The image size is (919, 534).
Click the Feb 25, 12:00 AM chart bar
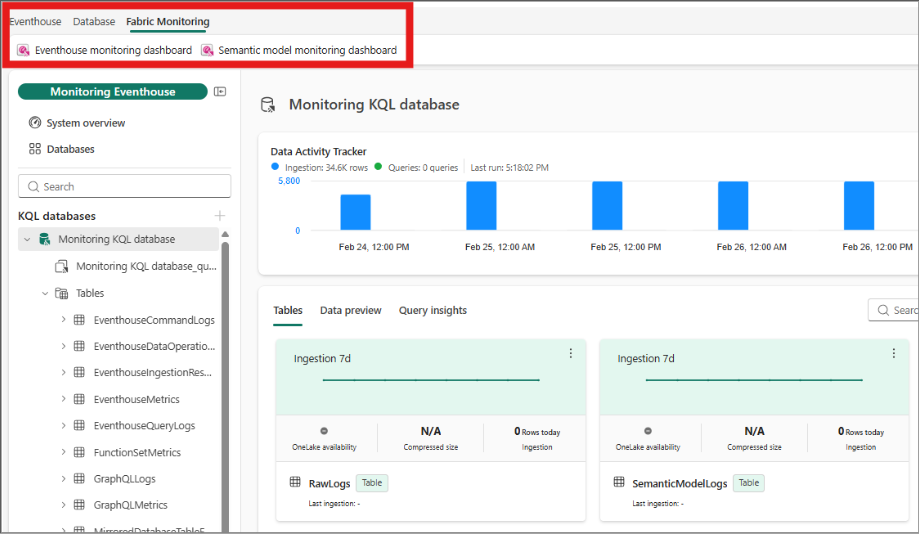click(481, 206)
